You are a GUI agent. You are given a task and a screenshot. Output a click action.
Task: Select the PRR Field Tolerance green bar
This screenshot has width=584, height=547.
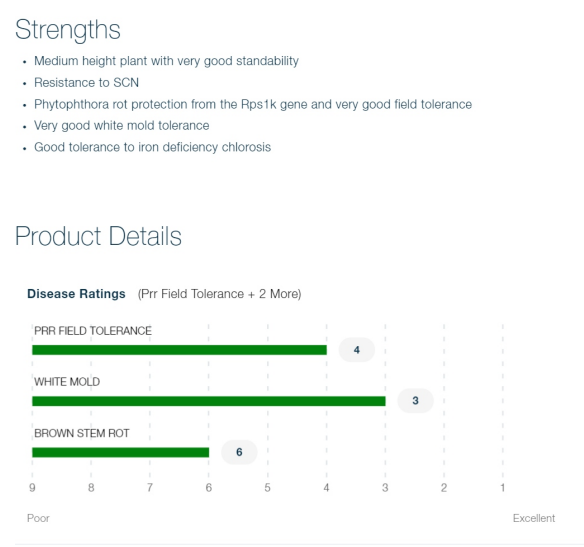coord(180,350)
